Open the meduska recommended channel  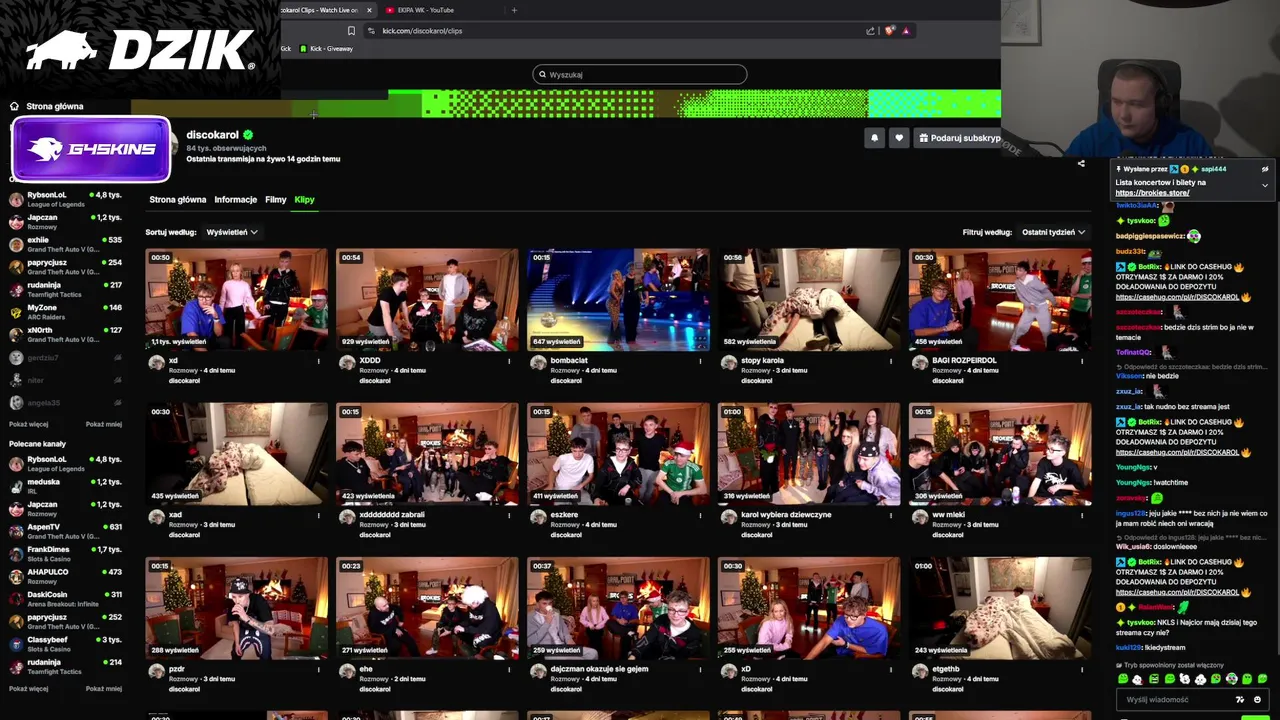[65, 486]
